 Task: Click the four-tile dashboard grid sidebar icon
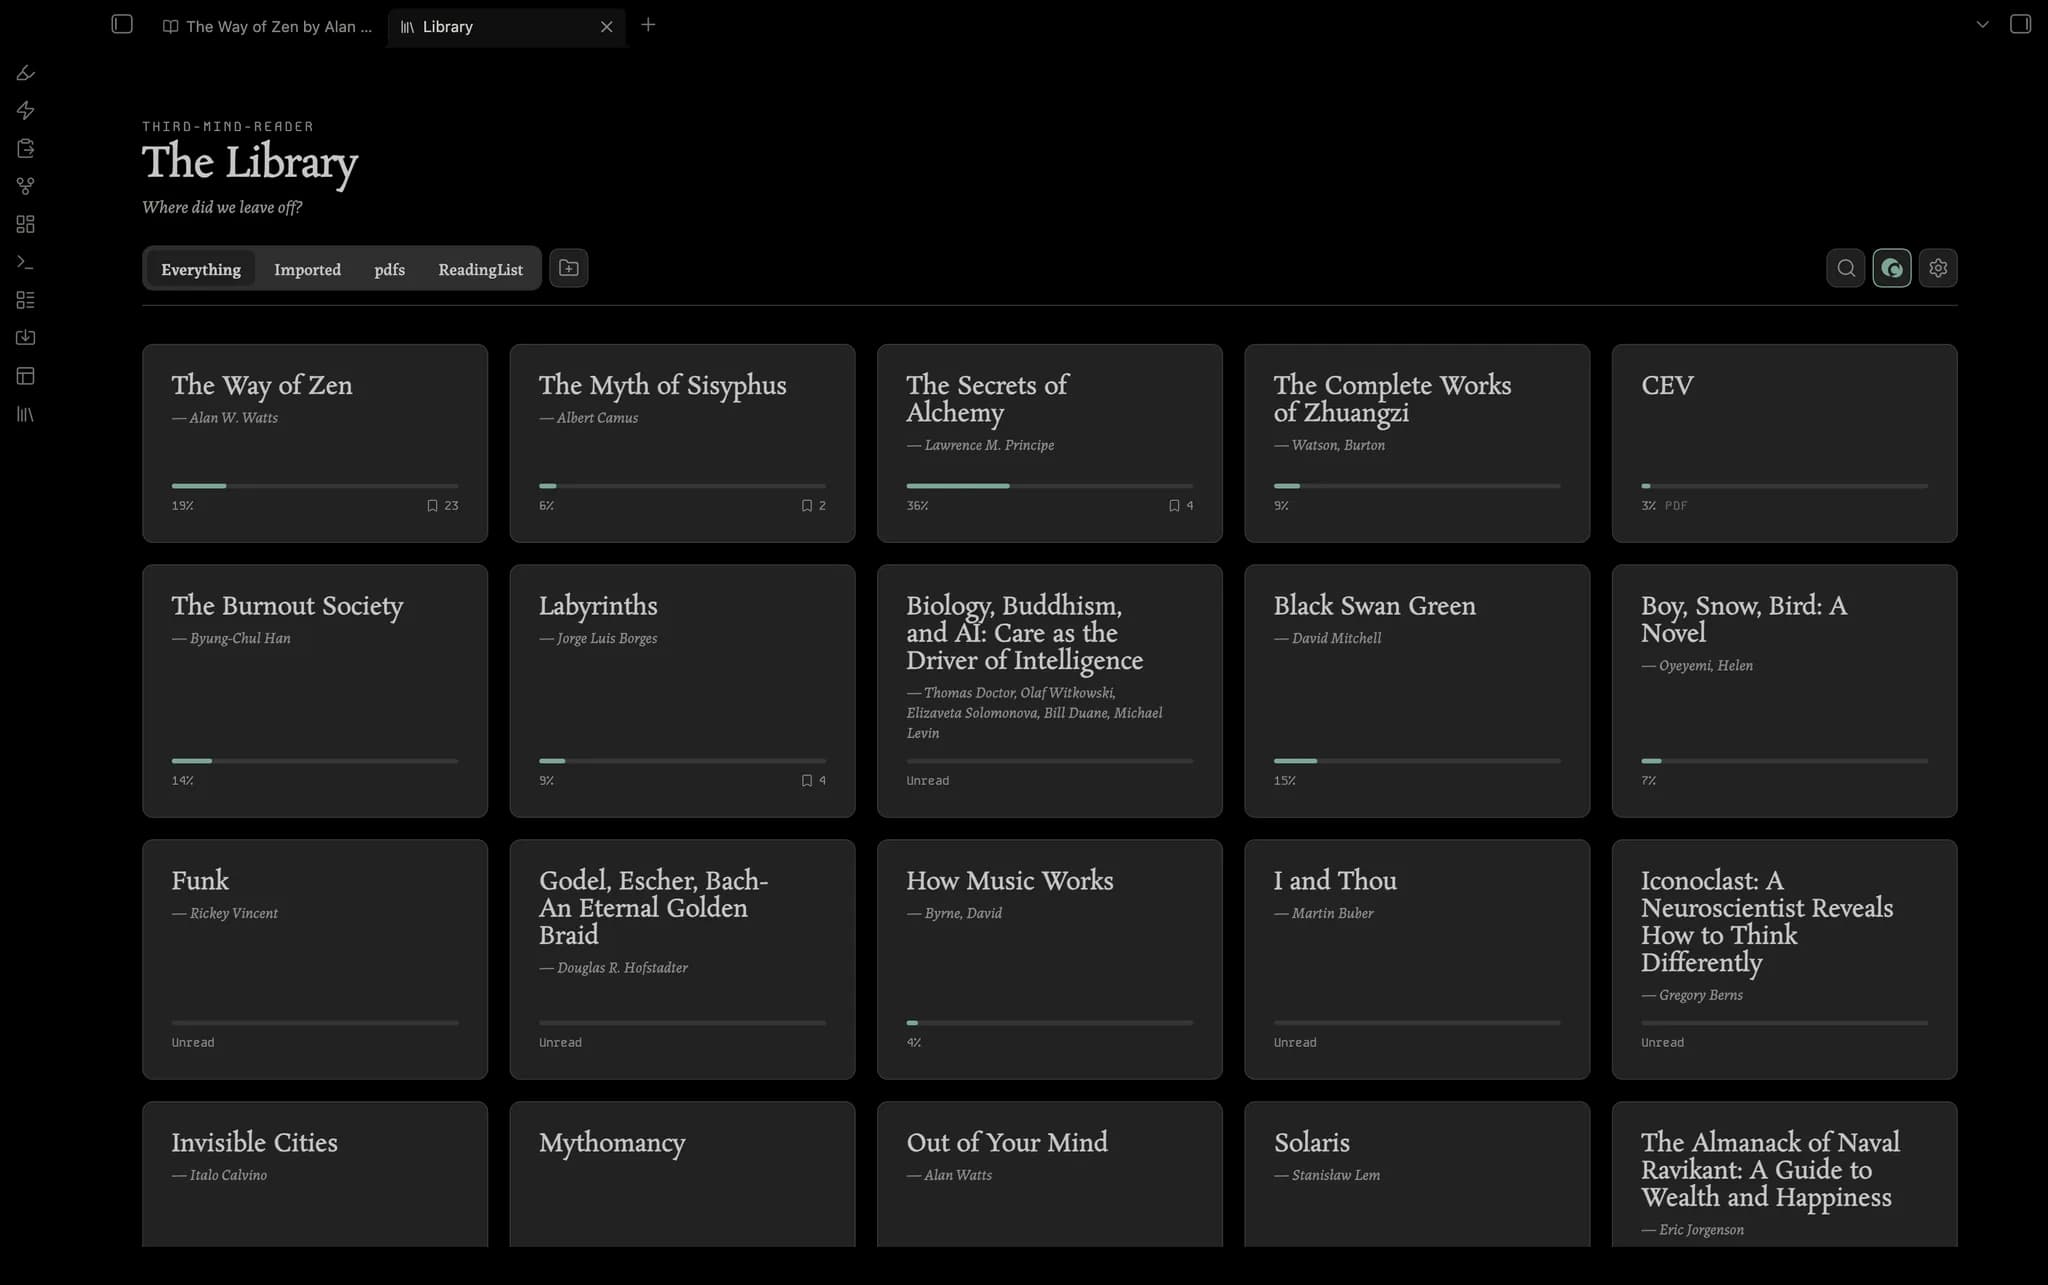click(x=26, y=224)
